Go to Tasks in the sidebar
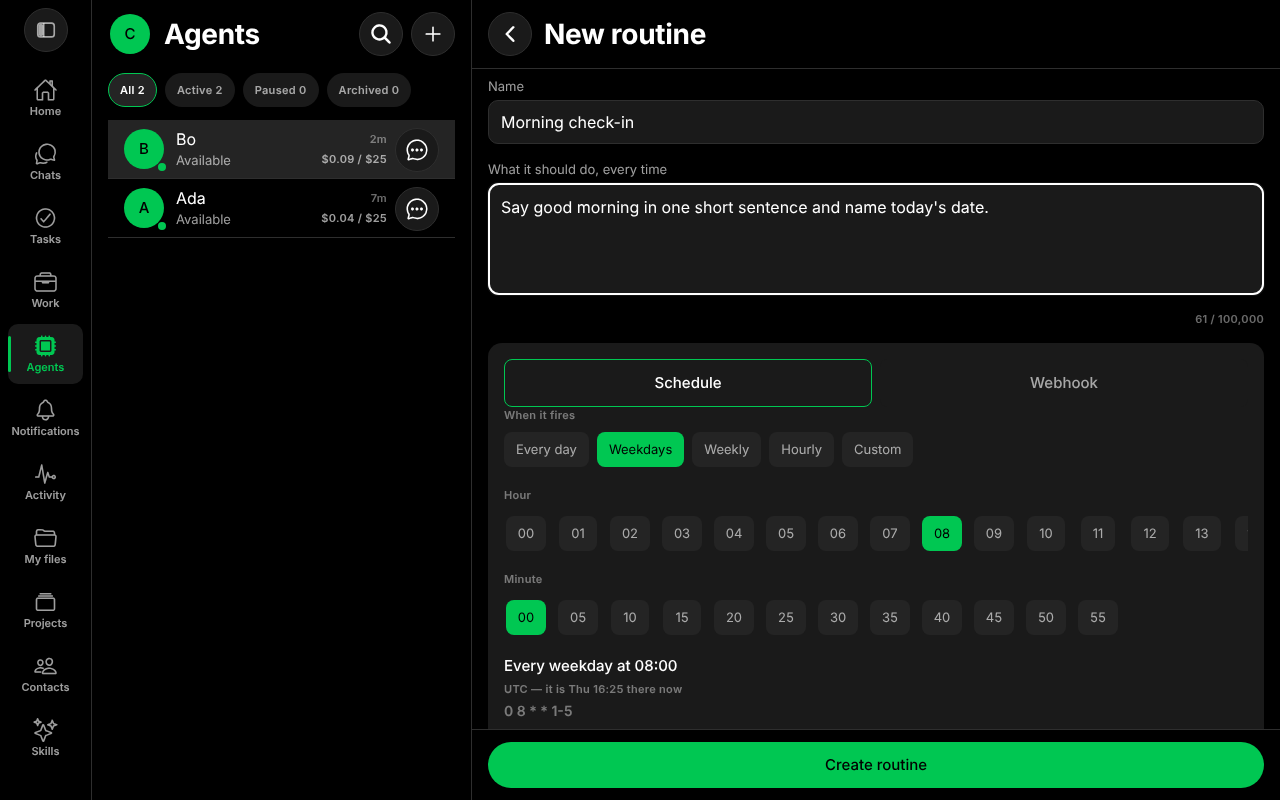This screenshot has height=800, width=1280. pyautogui.click(x=45, y=226)
